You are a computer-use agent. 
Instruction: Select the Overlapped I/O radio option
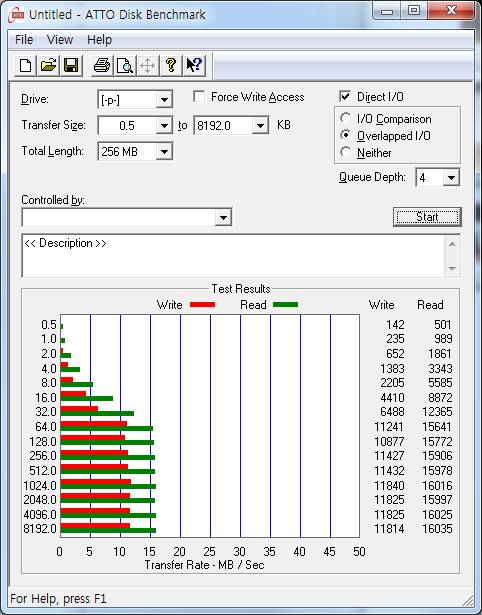346,135
